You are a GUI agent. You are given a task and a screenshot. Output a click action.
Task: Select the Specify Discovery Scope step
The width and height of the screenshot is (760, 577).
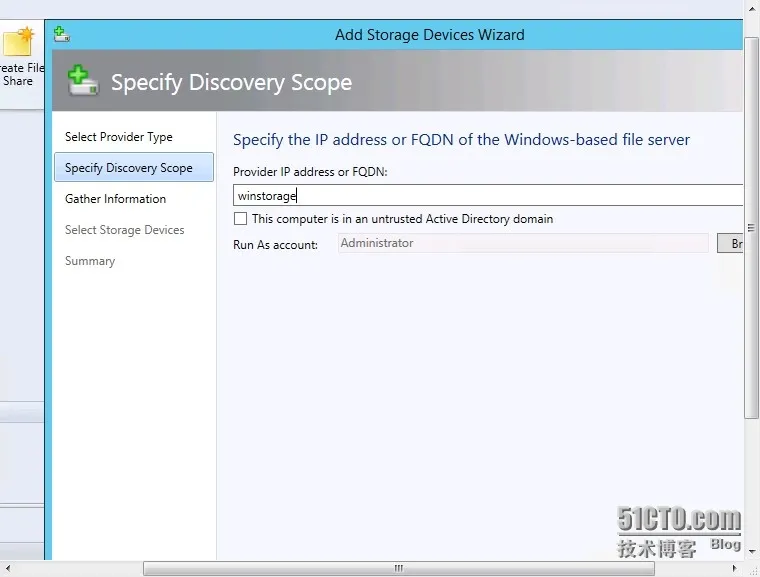coord(128,168)
